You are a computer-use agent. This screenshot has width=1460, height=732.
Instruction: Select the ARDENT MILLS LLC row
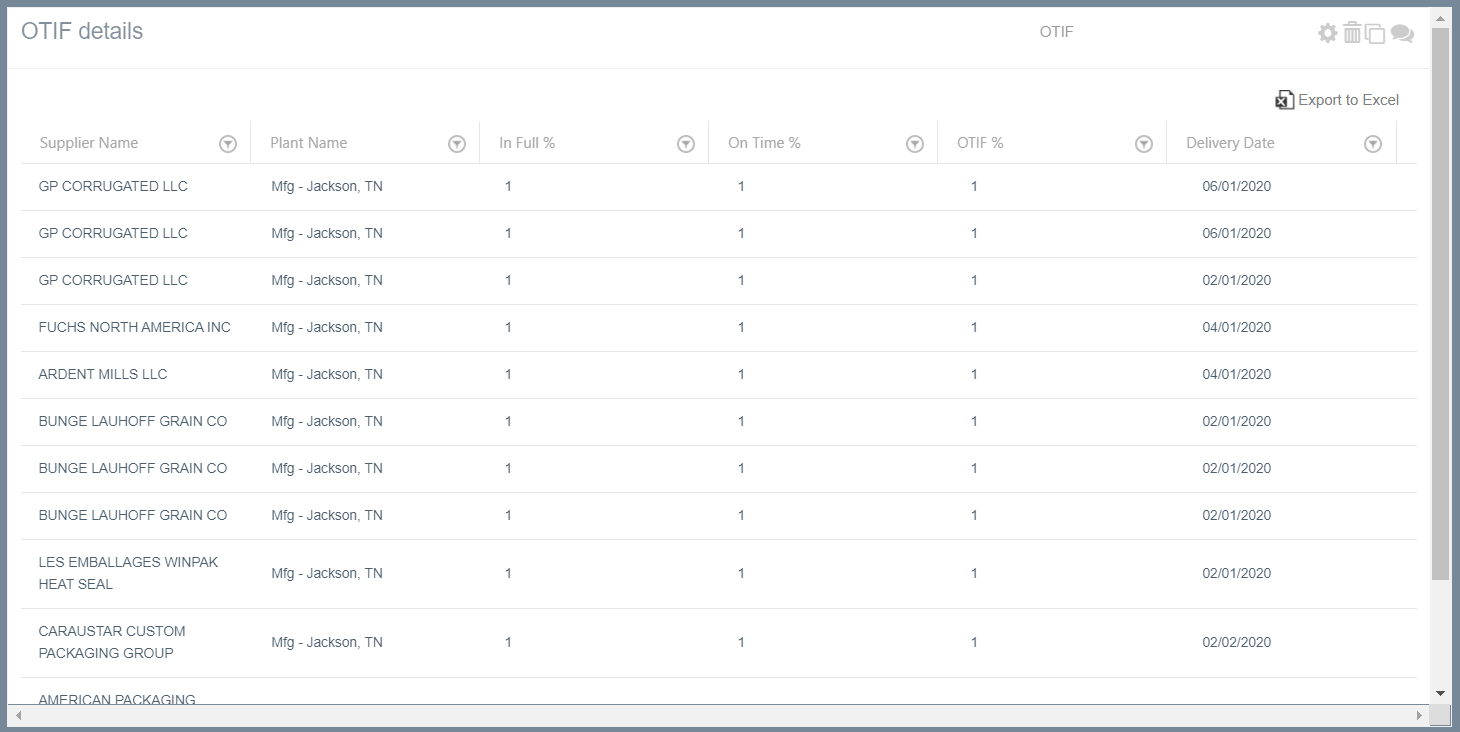(x=103, y=374)
